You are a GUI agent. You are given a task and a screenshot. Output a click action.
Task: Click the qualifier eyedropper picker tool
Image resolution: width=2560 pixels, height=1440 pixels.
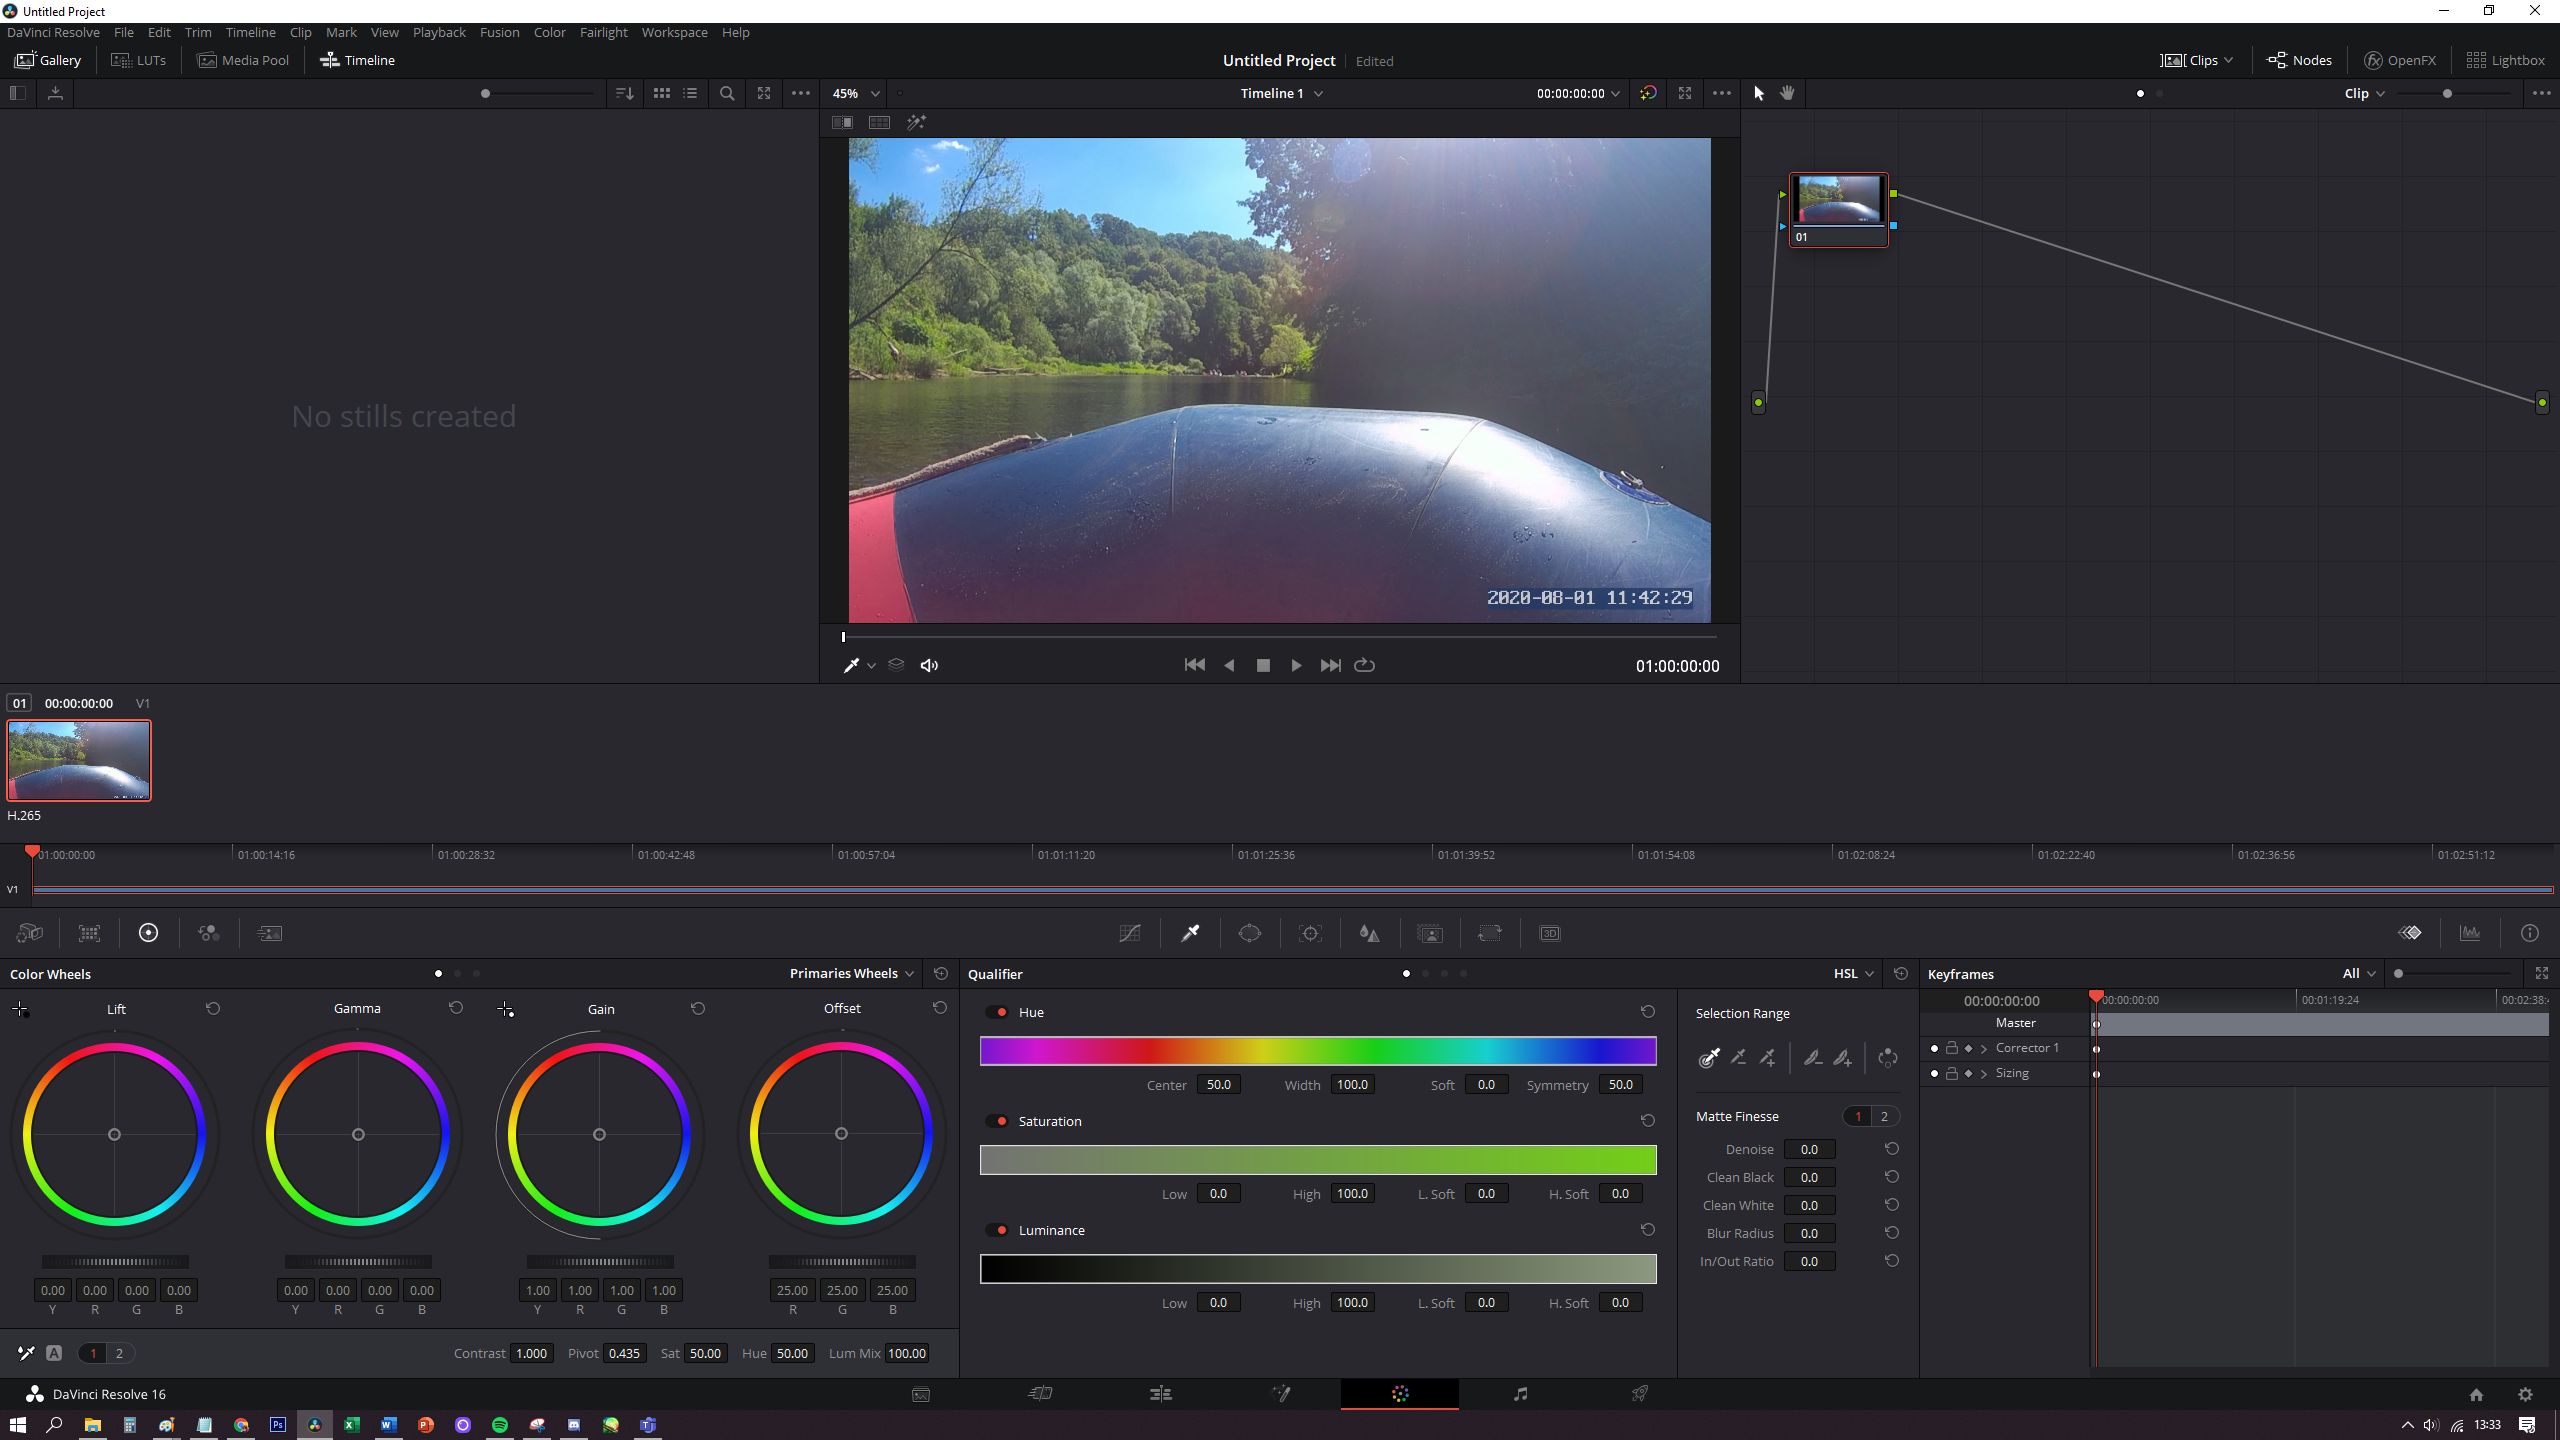(x=1709, y=1058)
